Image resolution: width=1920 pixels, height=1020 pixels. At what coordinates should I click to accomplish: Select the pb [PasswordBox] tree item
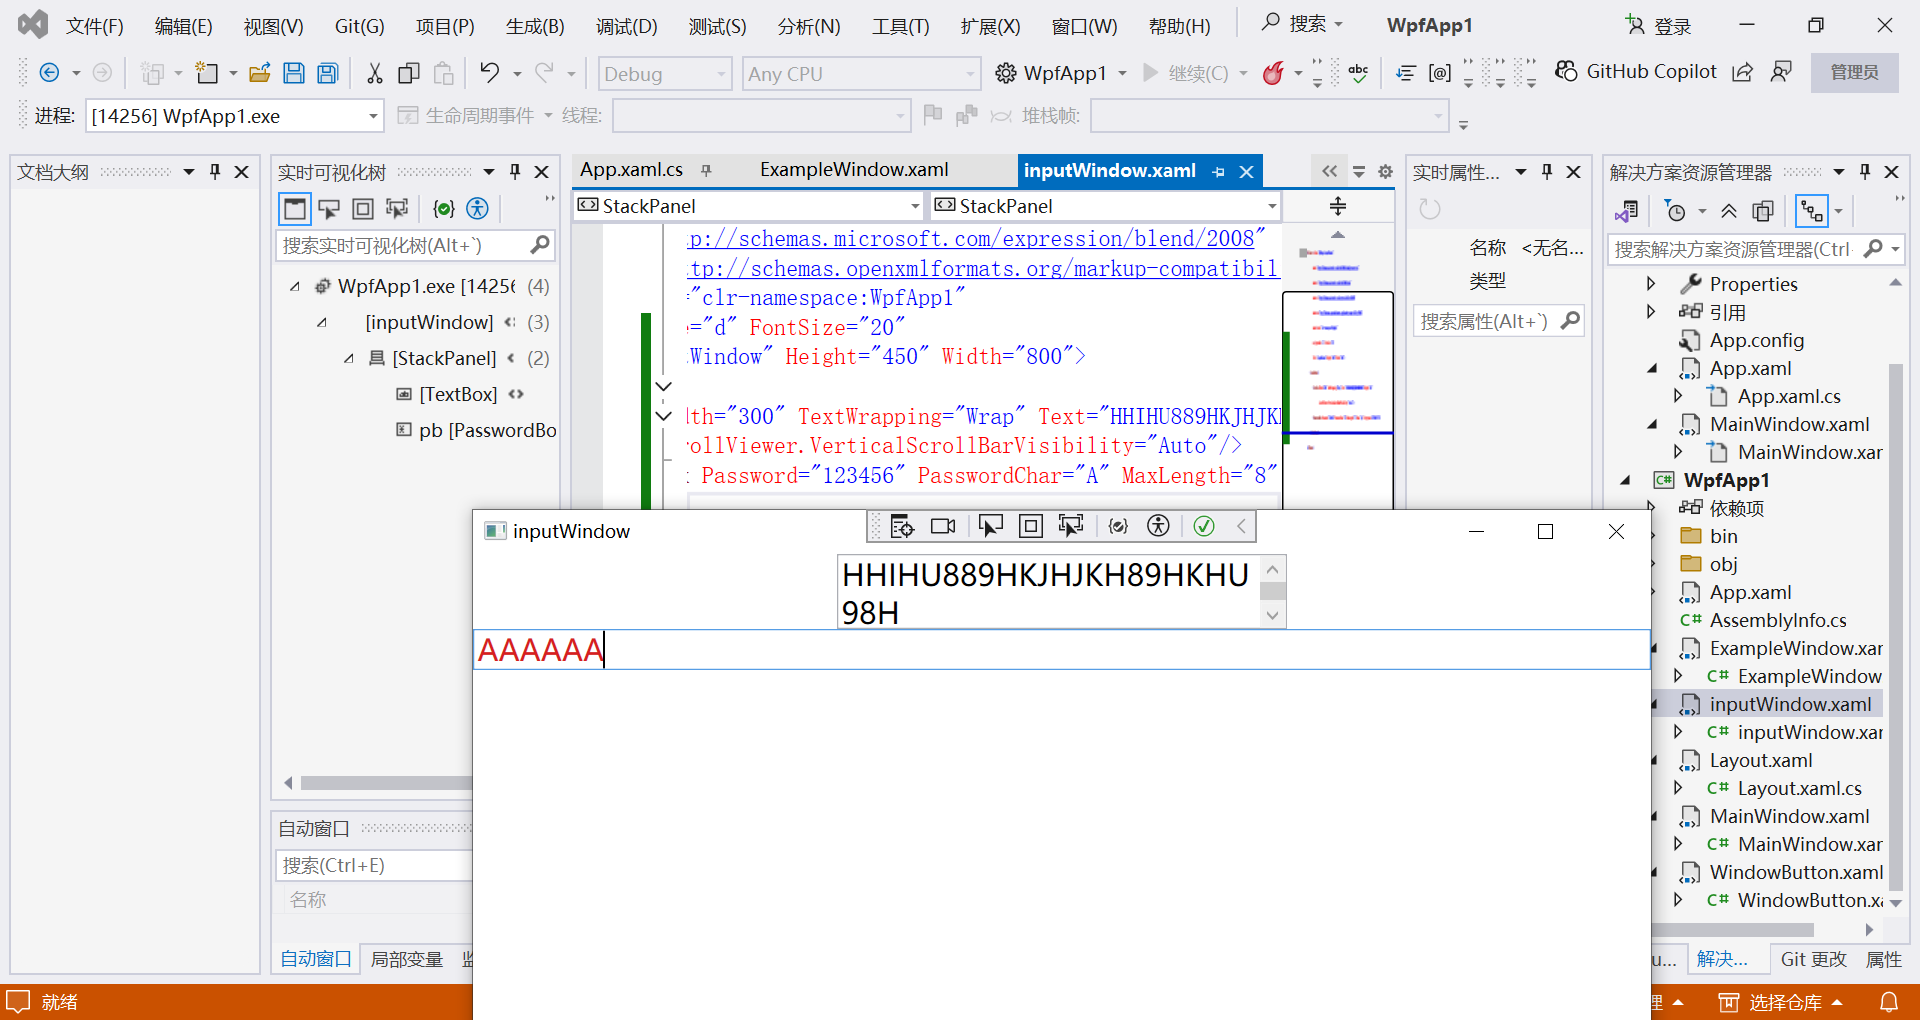pyautogui.click(x=477, y=430)
